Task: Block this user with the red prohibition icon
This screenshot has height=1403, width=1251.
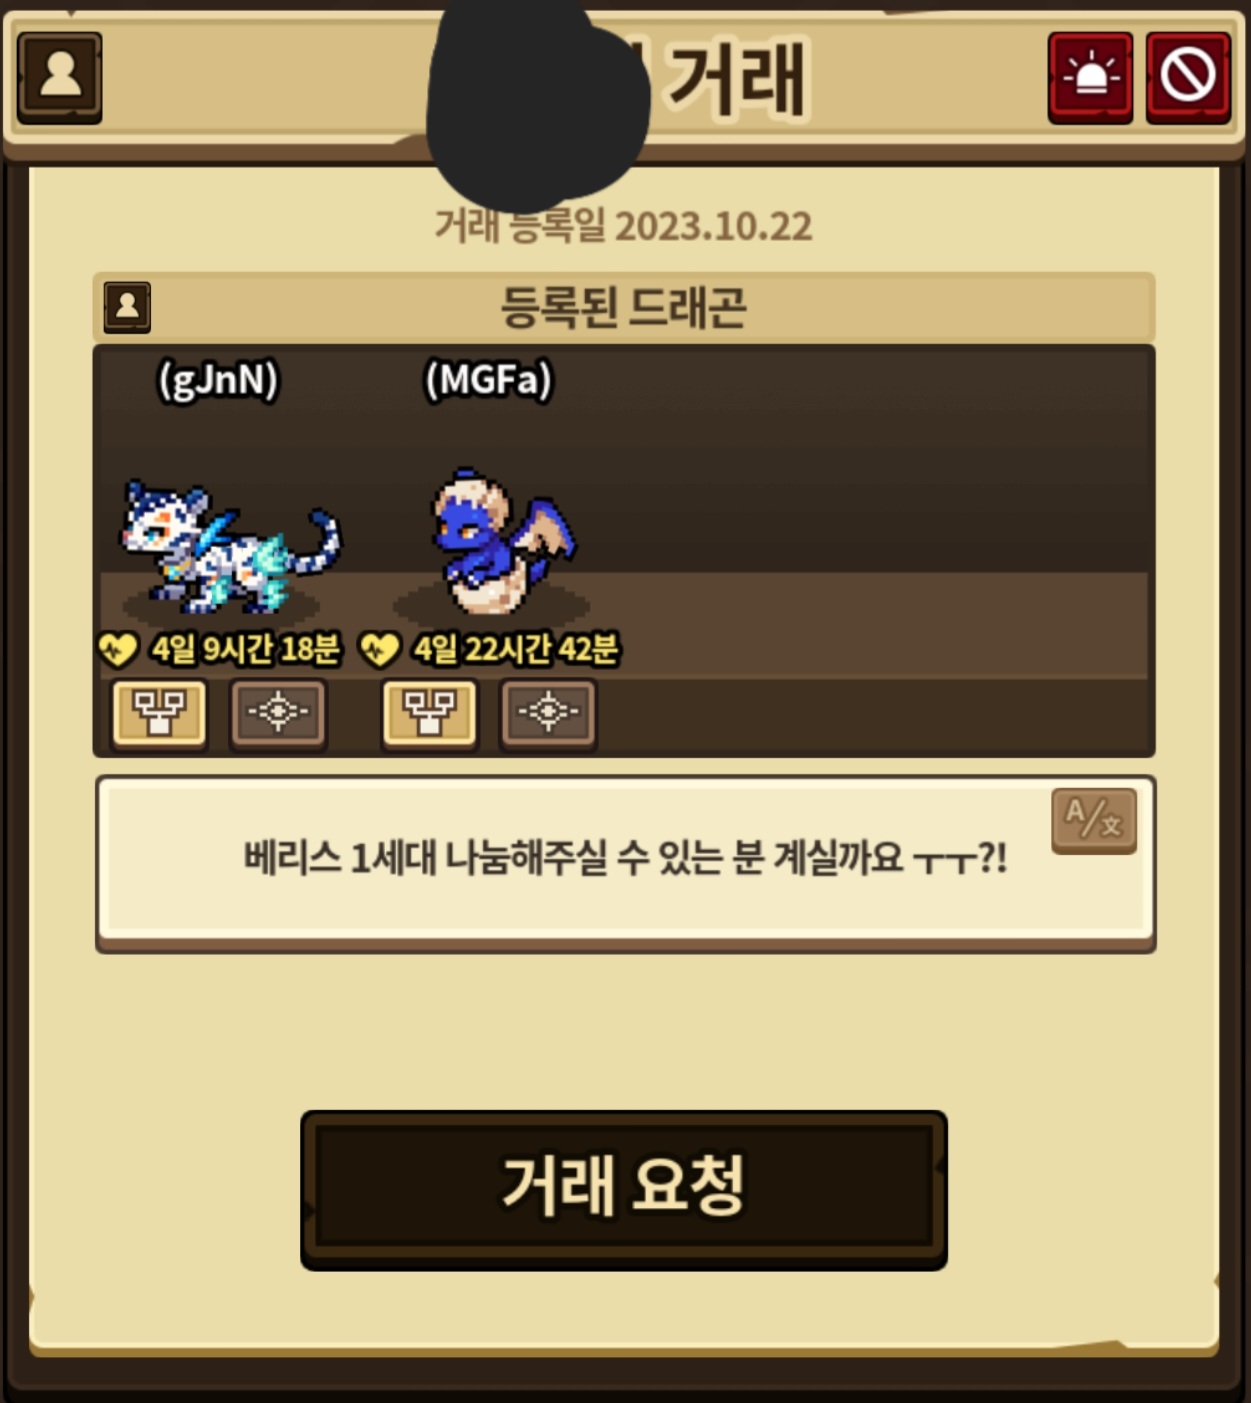Action: click(x=1188, y=77)
